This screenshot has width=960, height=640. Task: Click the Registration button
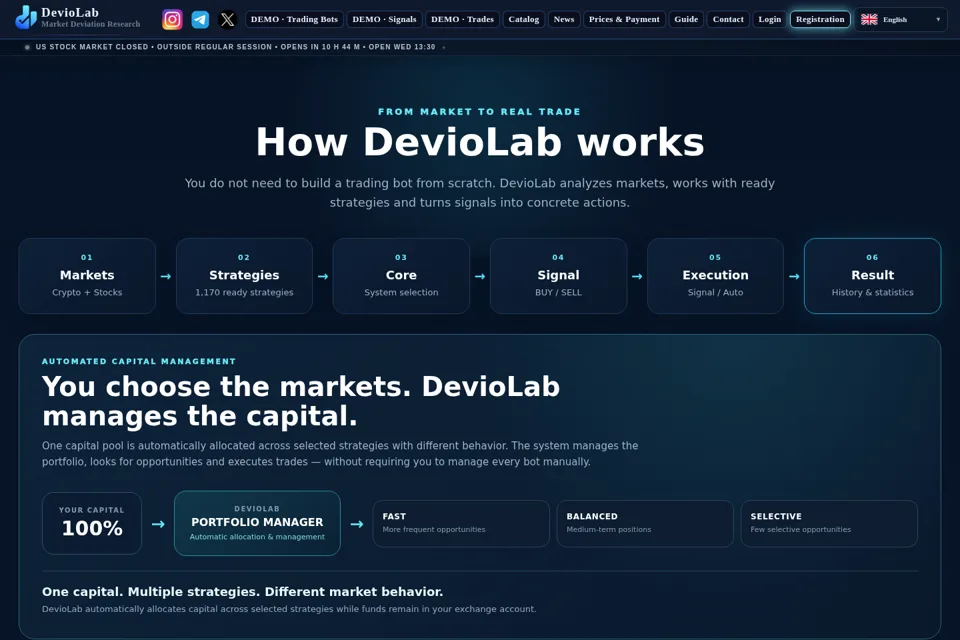(x=820, y=20)
